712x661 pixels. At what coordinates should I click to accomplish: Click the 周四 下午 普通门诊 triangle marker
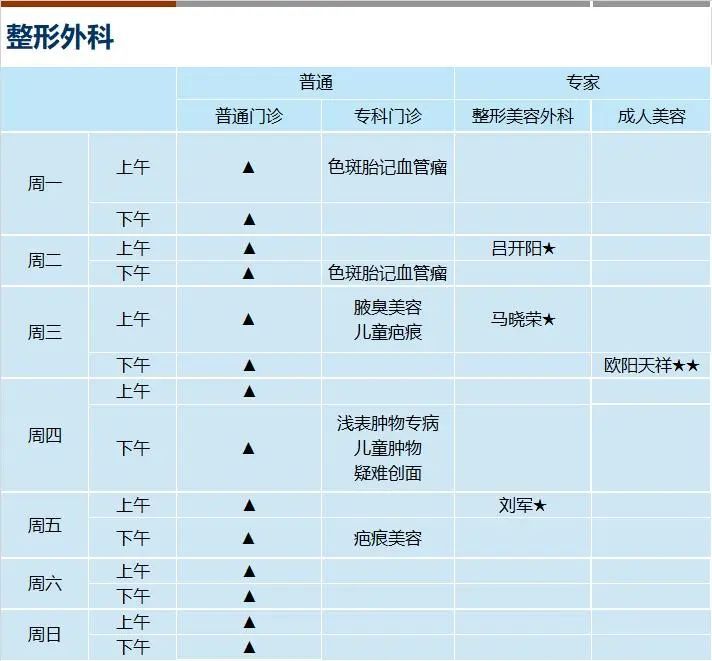(x=249, y=449)
